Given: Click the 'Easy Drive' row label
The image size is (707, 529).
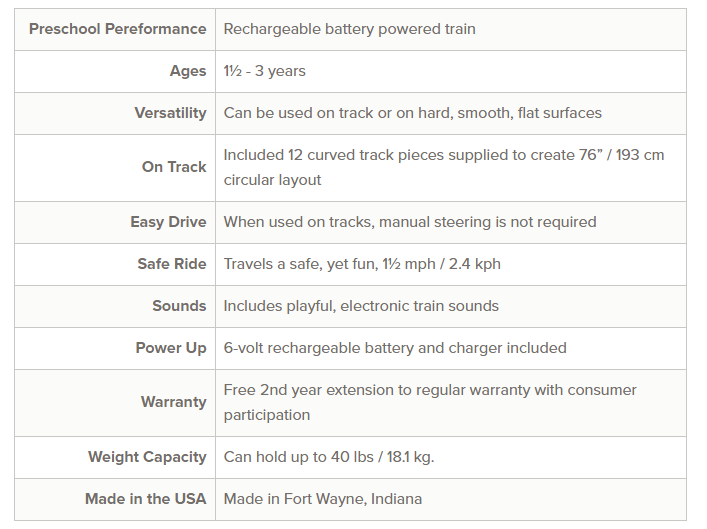Looking at the screenshot, I should click(168, 222).
